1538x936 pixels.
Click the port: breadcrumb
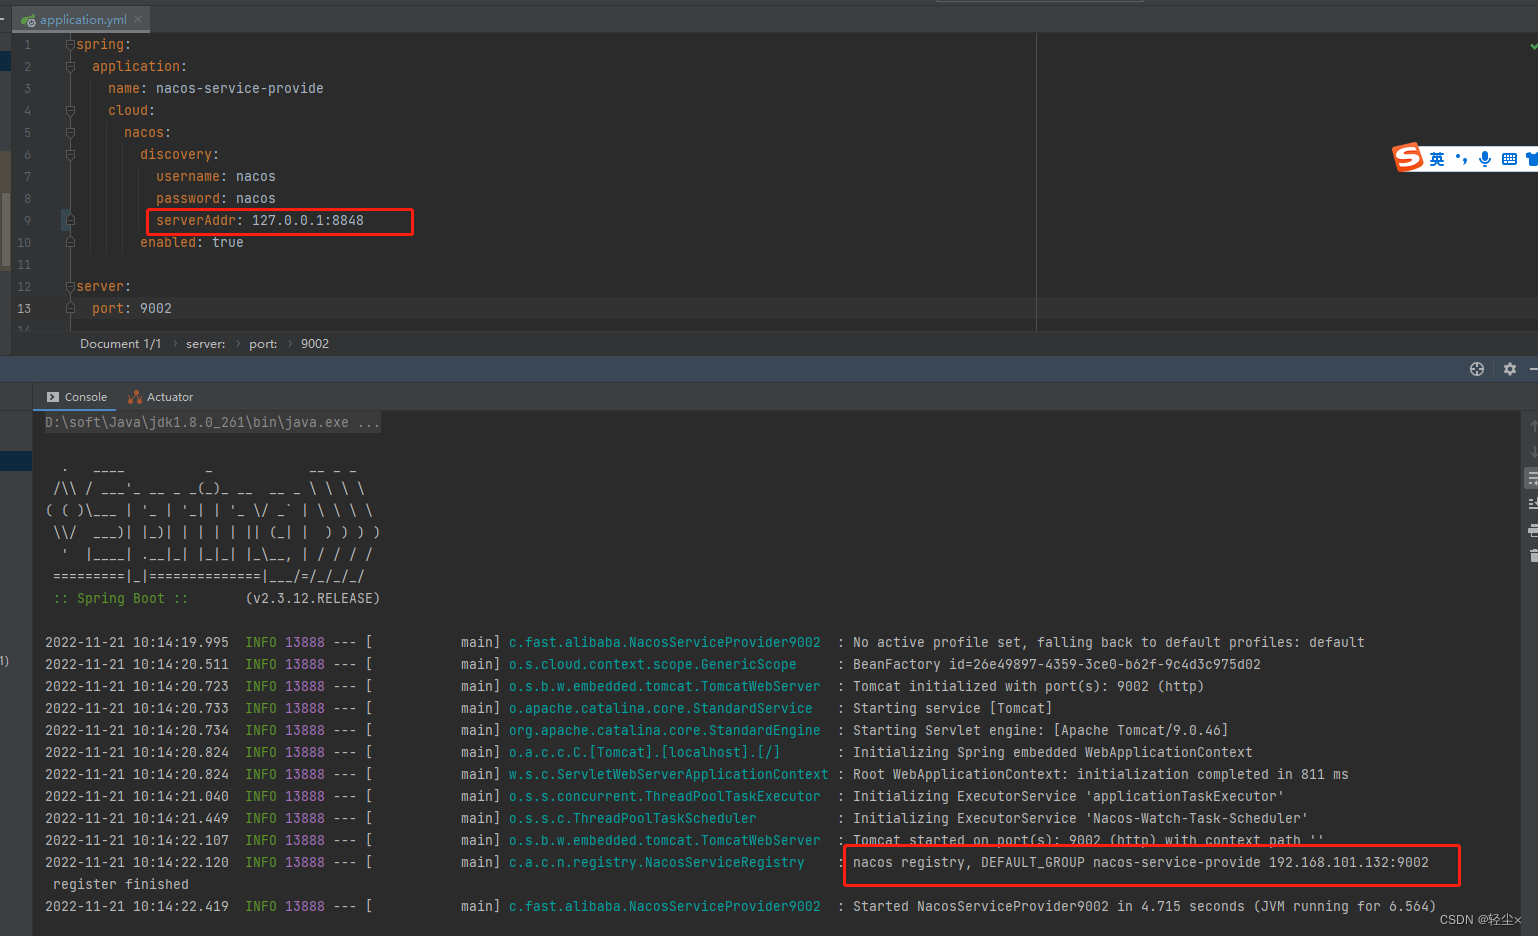coord(262,343)
